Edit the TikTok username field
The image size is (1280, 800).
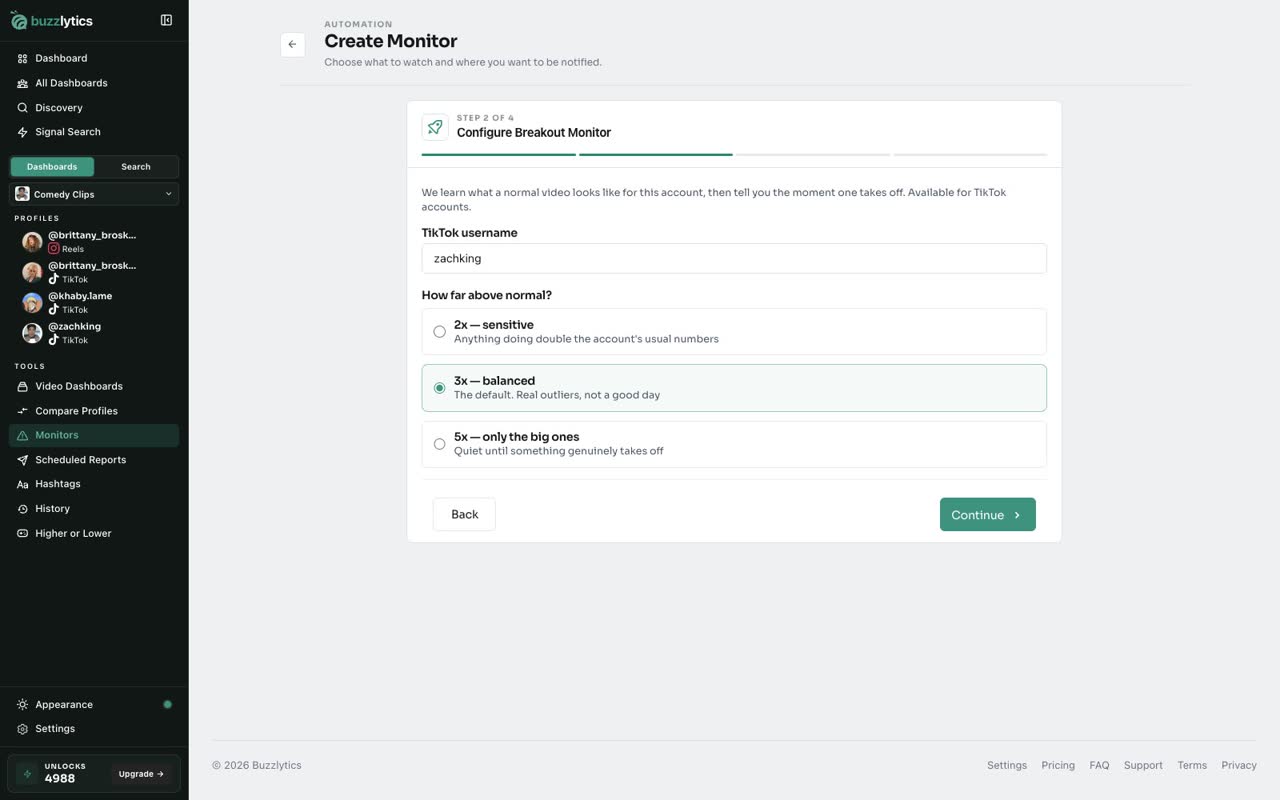[x=734, y=258]
